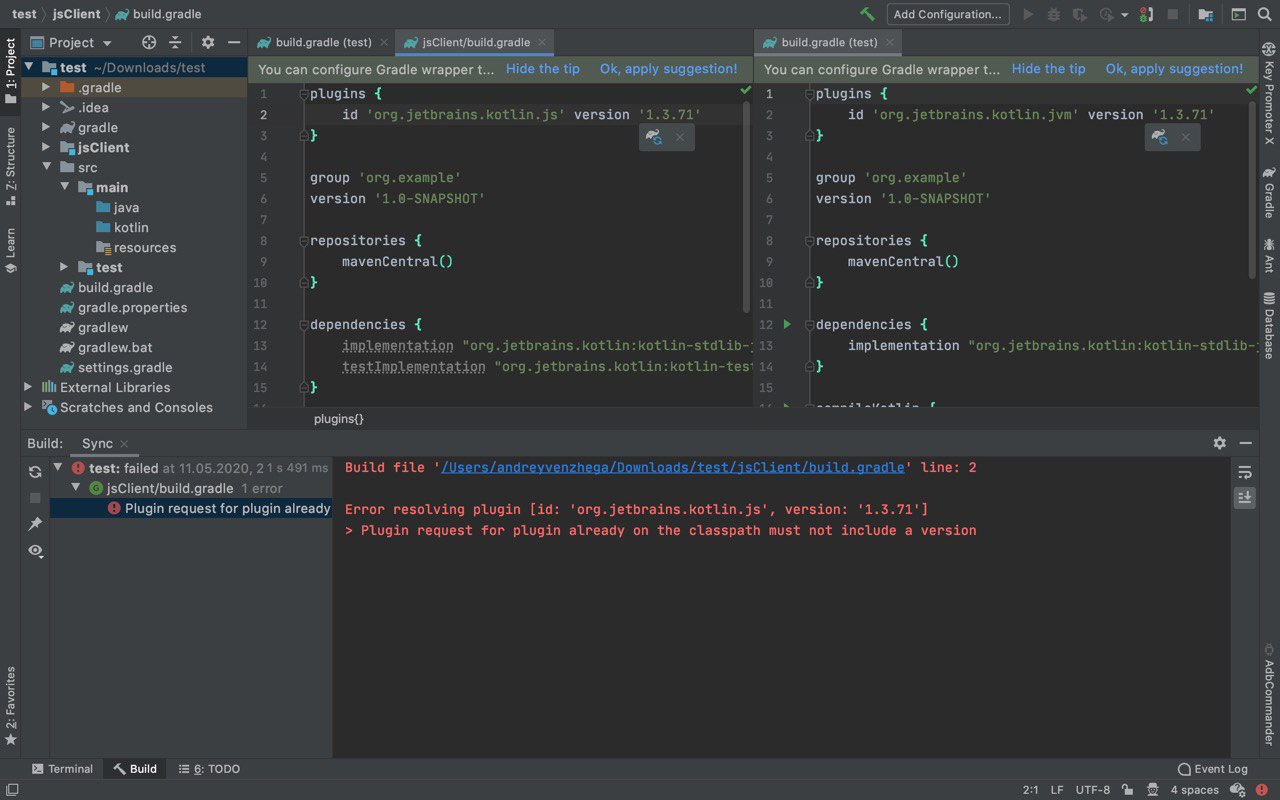Toggle Soft-Wrap in build output
Screen dimensions: 1280x800
coord(1245,471)
